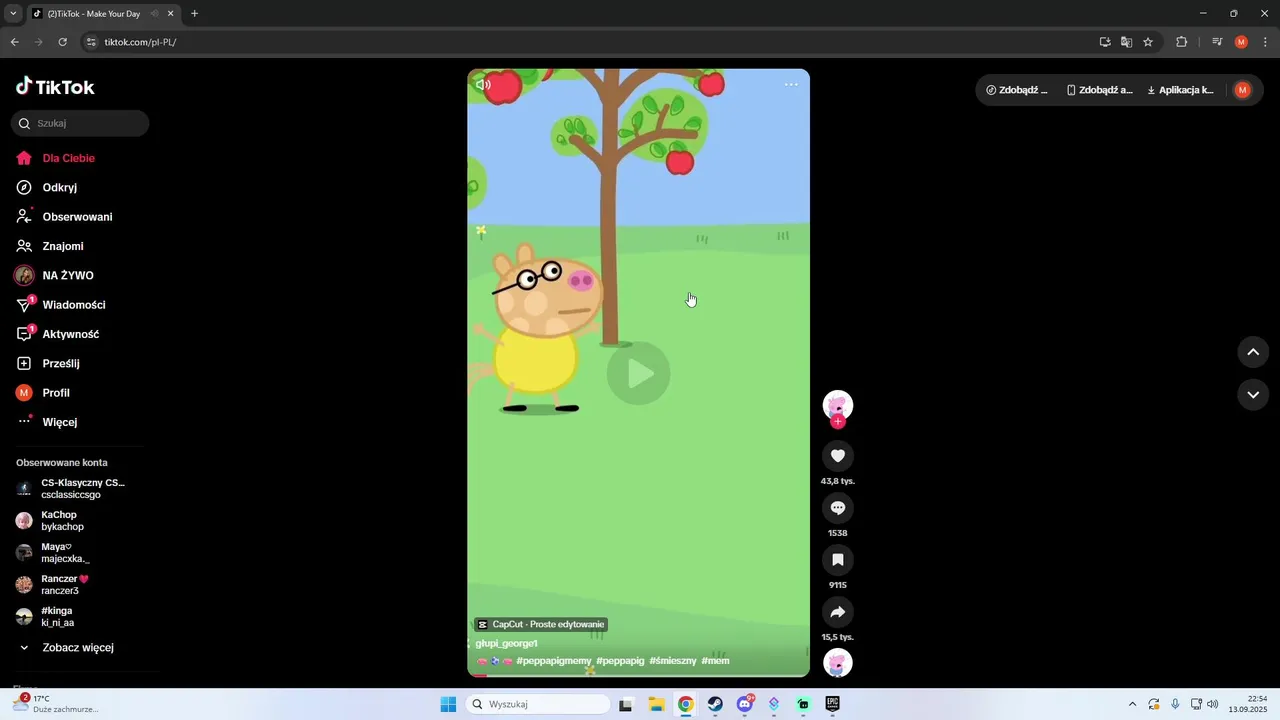The image size is (1280, 720).
Task: Open #kinga ki_ni_aa account
Action: click(57, 617)
